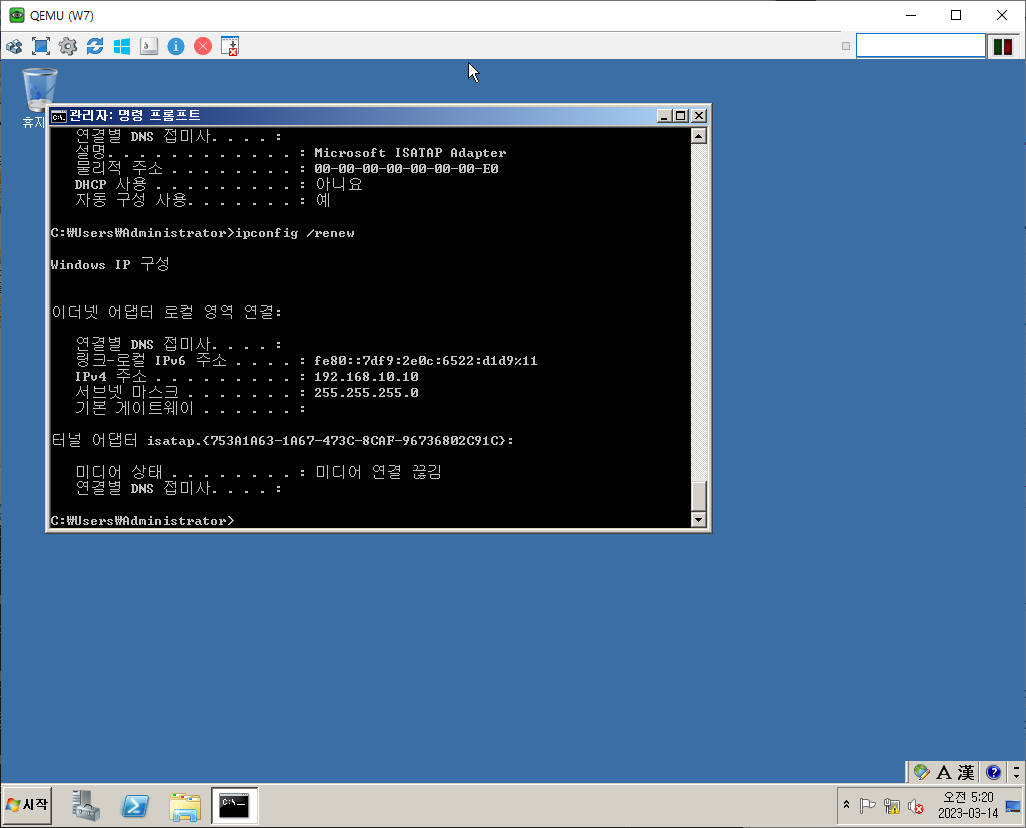The width and height of the screenshot is (1026, 828).
Task: Open the keyboard key icon in toolbar
Action: (x=149, y=46)
